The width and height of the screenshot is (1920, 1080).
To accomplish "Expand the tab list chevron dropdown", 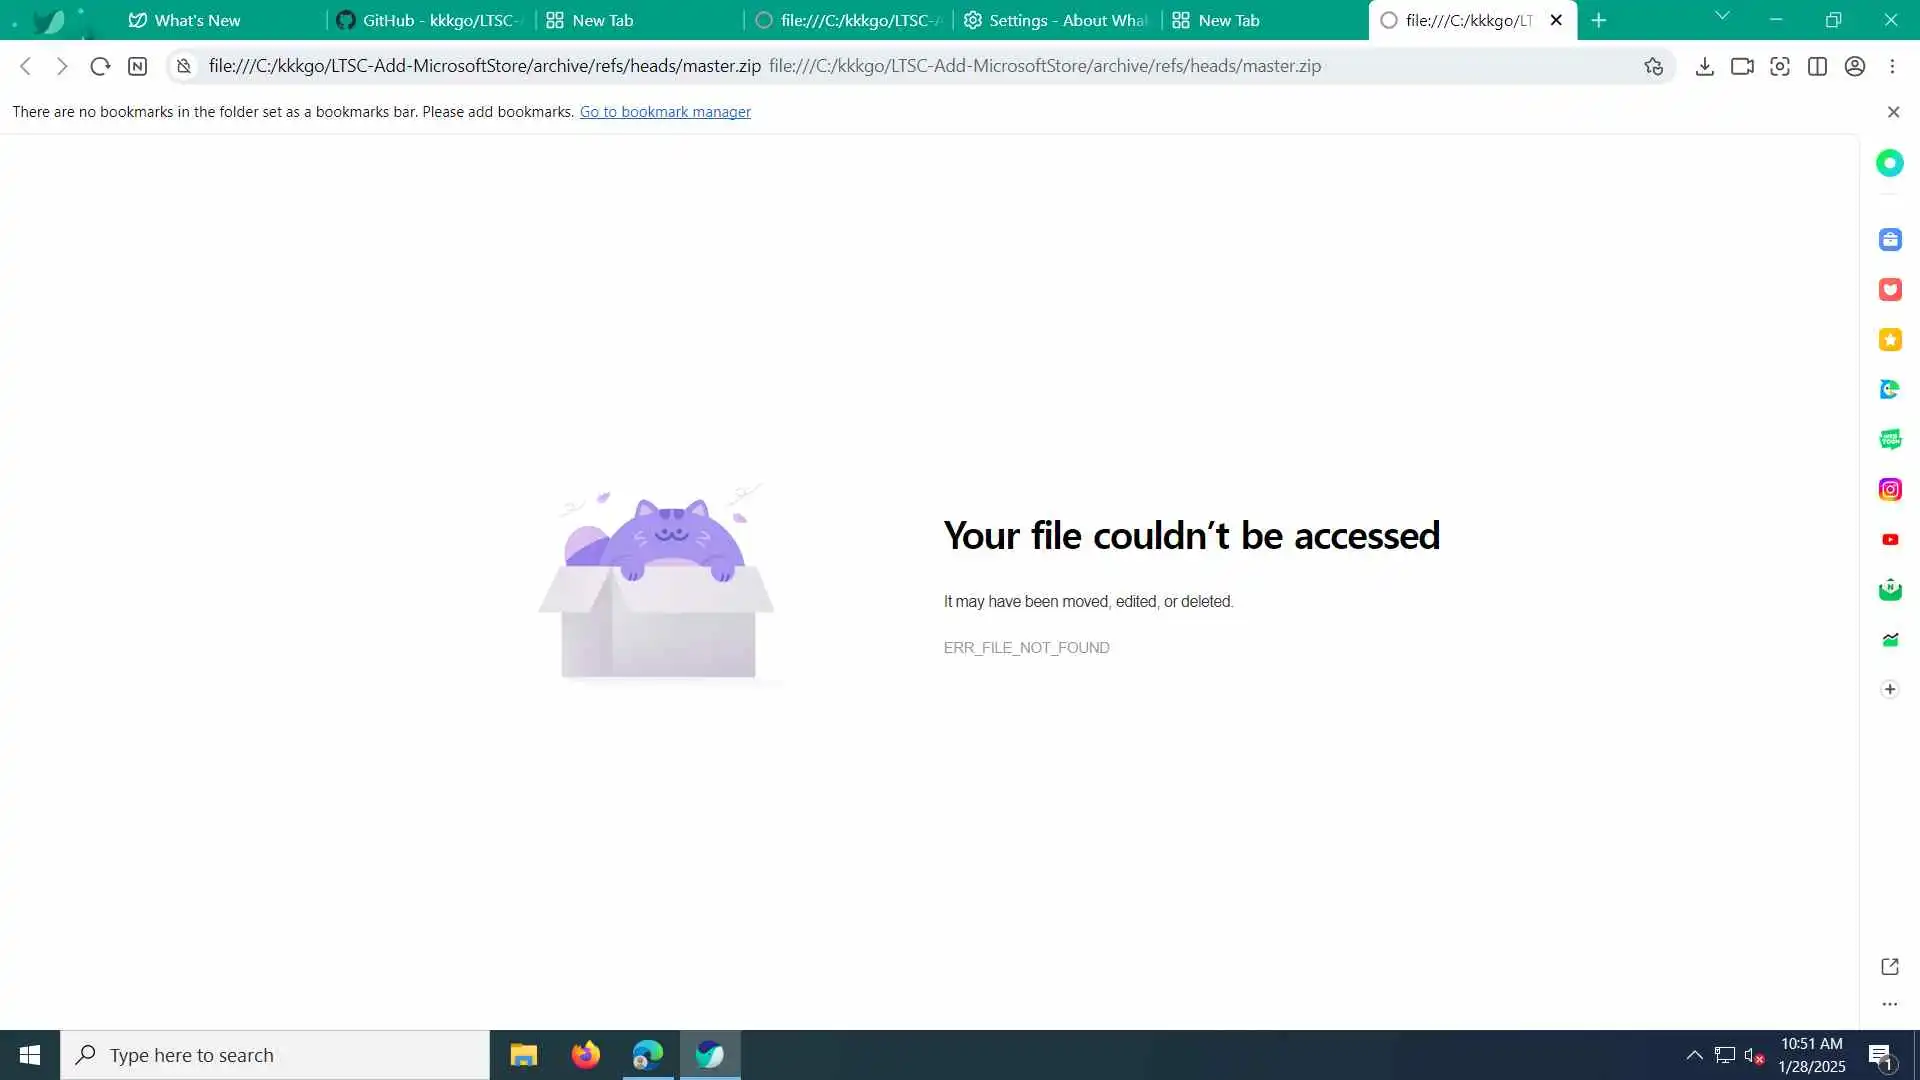I will [x=1722, y=17].
